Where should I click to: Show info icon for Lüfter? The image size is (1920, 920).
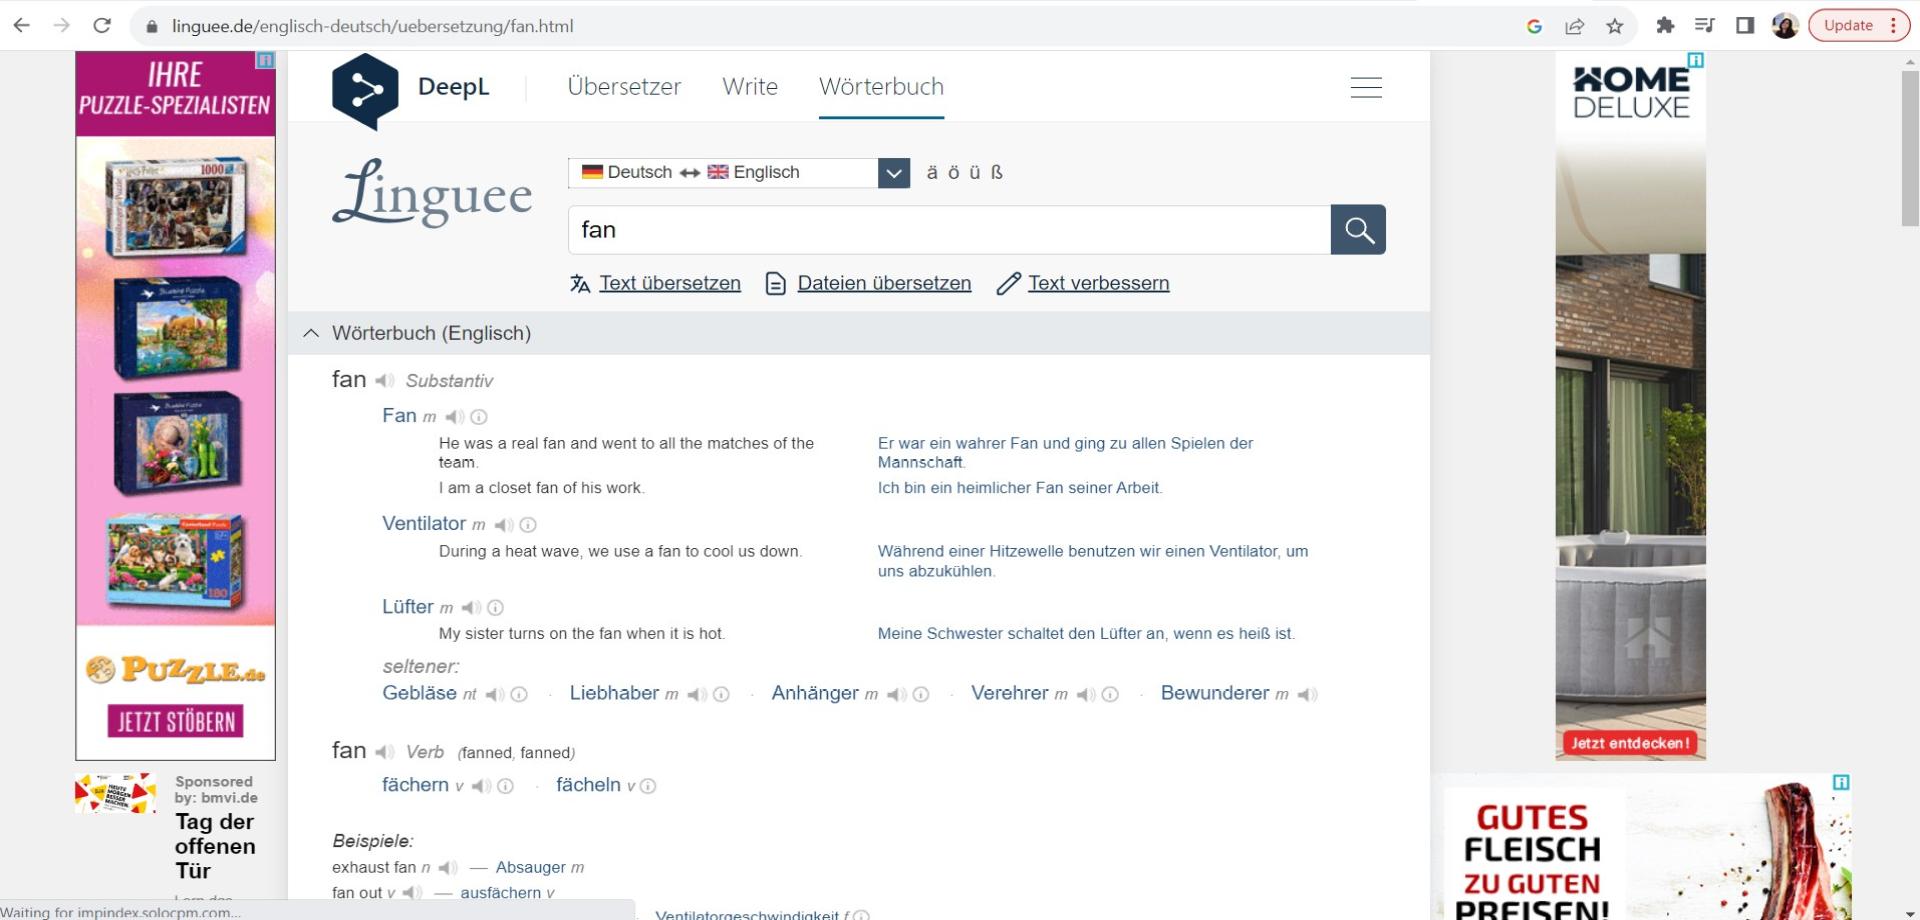[x=495, y=608]
